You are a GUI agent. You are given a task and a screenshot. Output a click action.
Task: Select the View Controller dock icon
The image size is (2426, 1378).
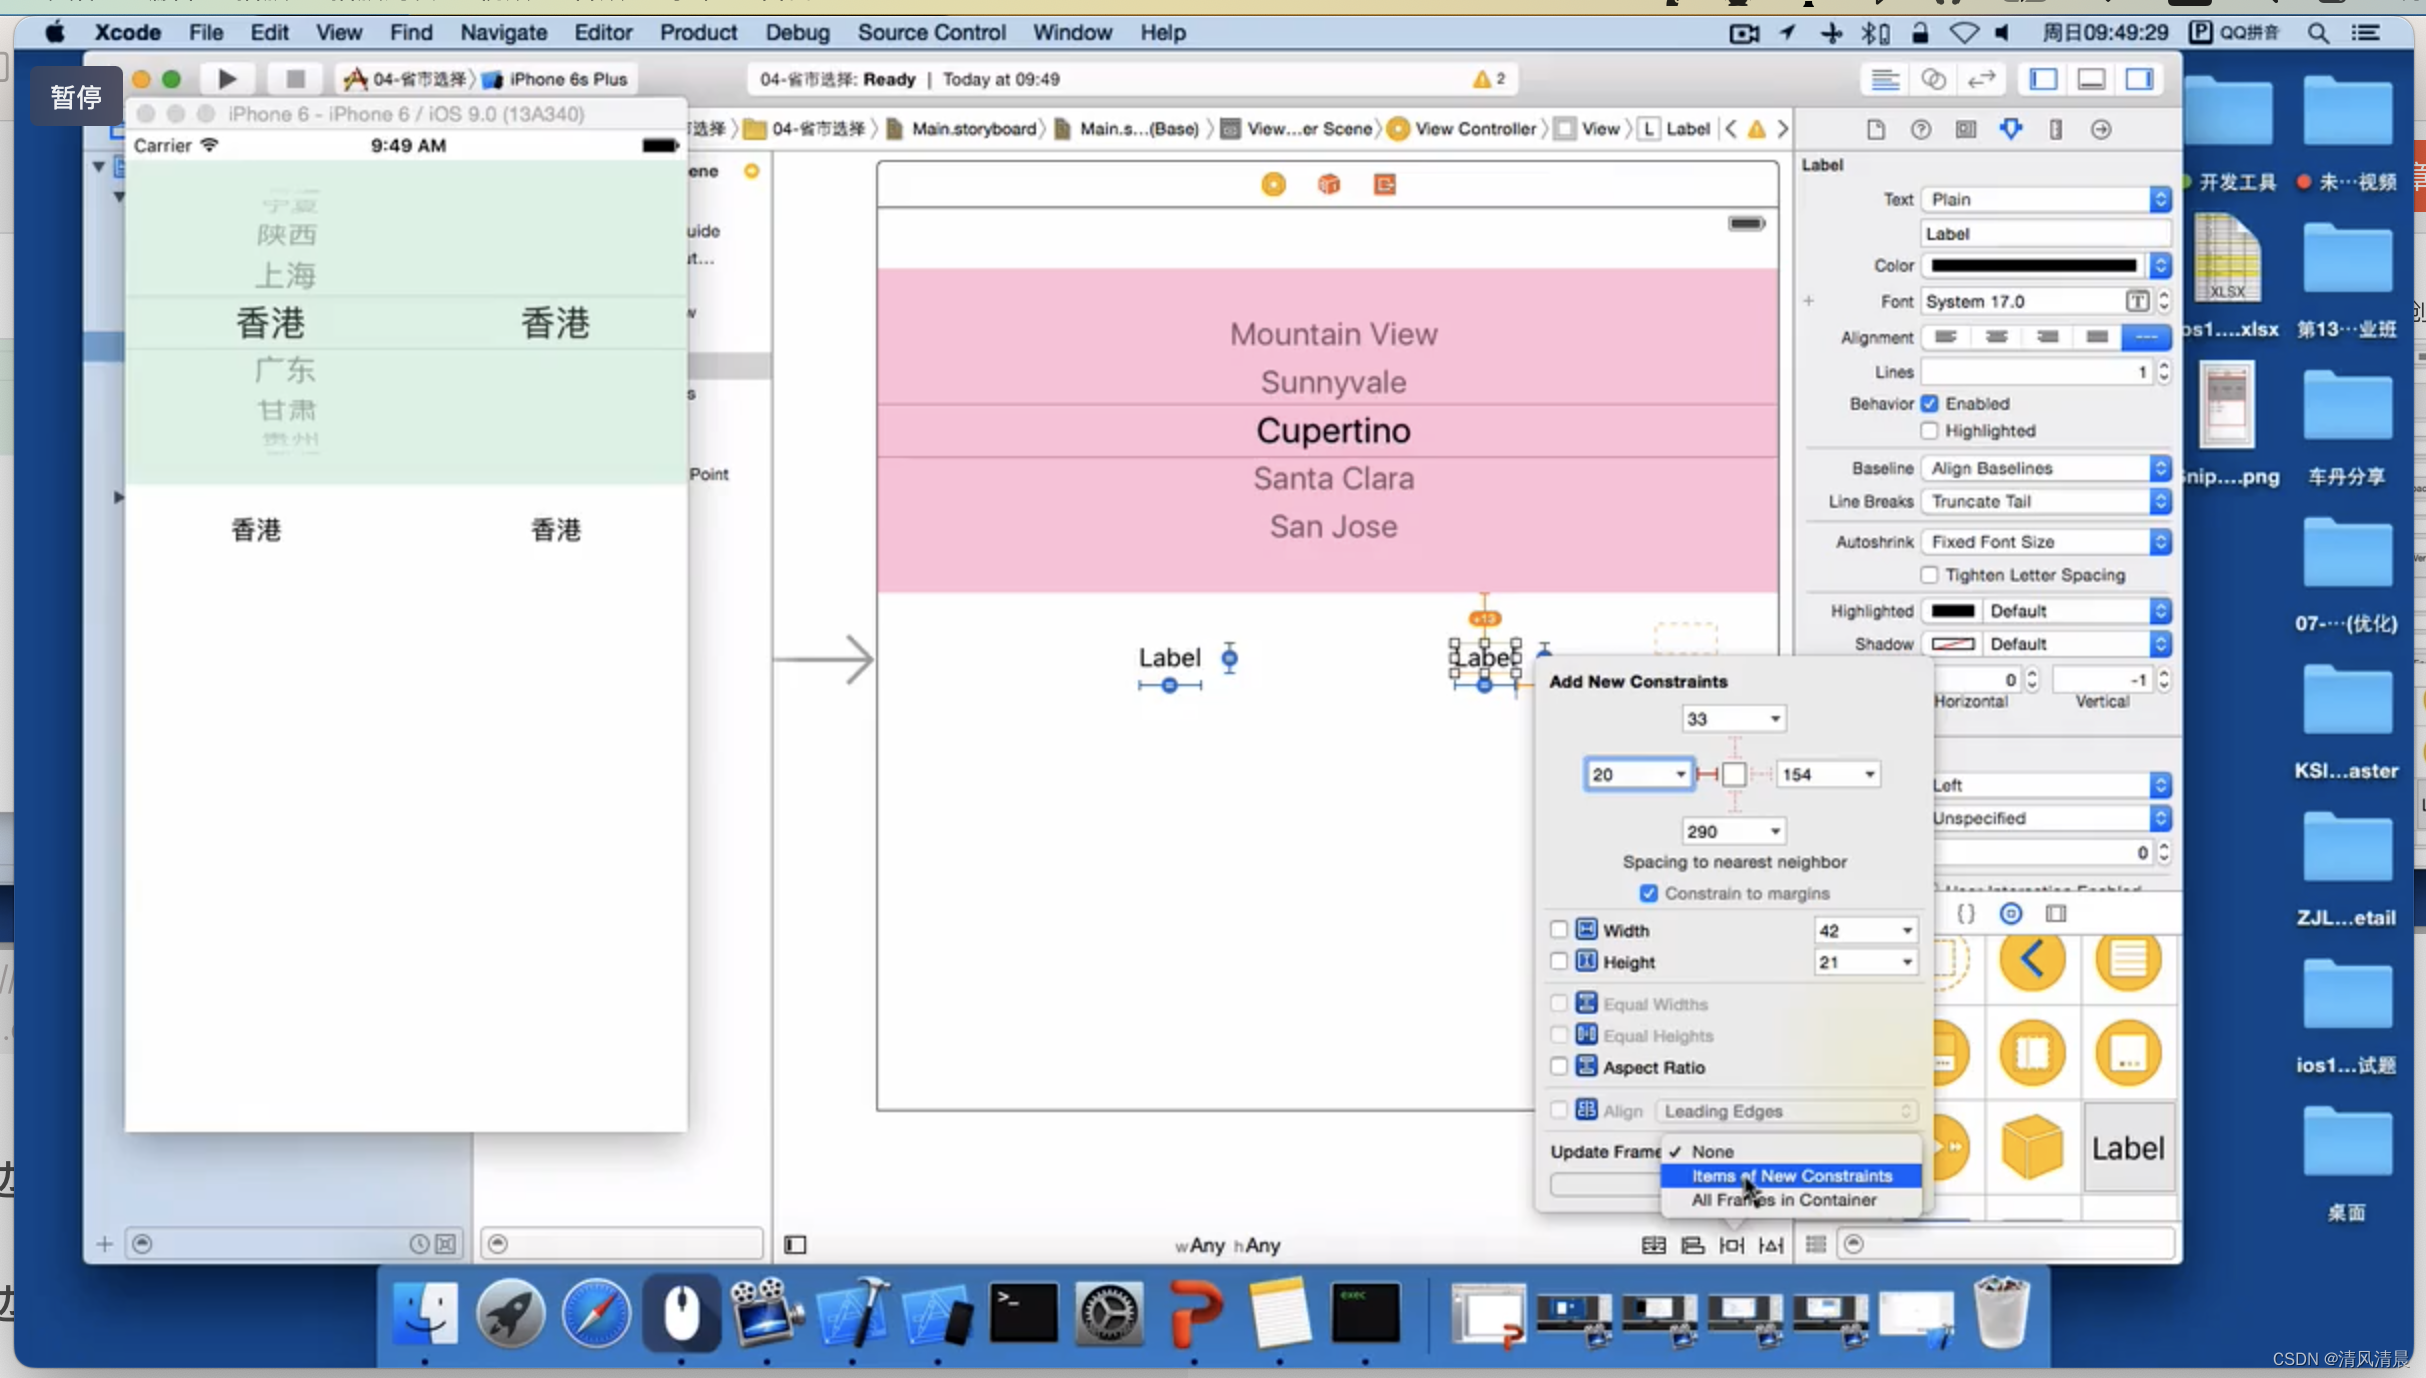pyautogui.click(x=1273, y=185)
